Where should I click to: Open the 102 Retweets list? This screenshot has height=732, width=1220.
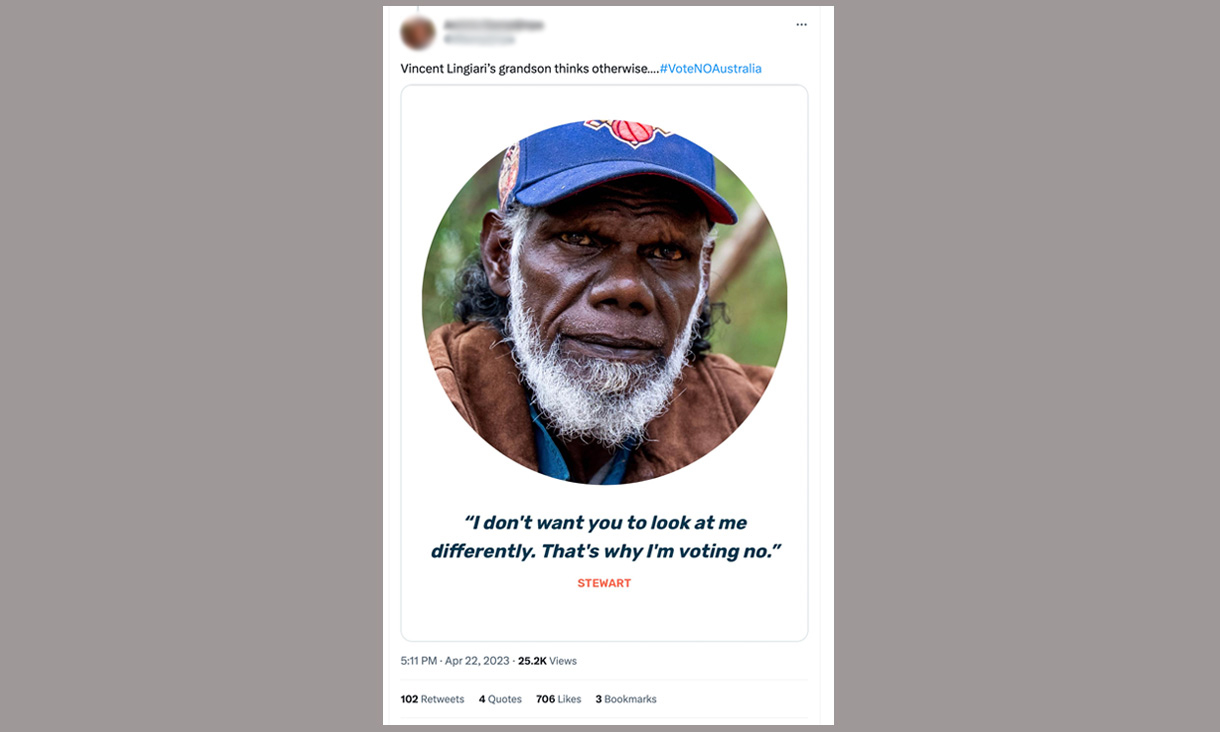(432, 699)
